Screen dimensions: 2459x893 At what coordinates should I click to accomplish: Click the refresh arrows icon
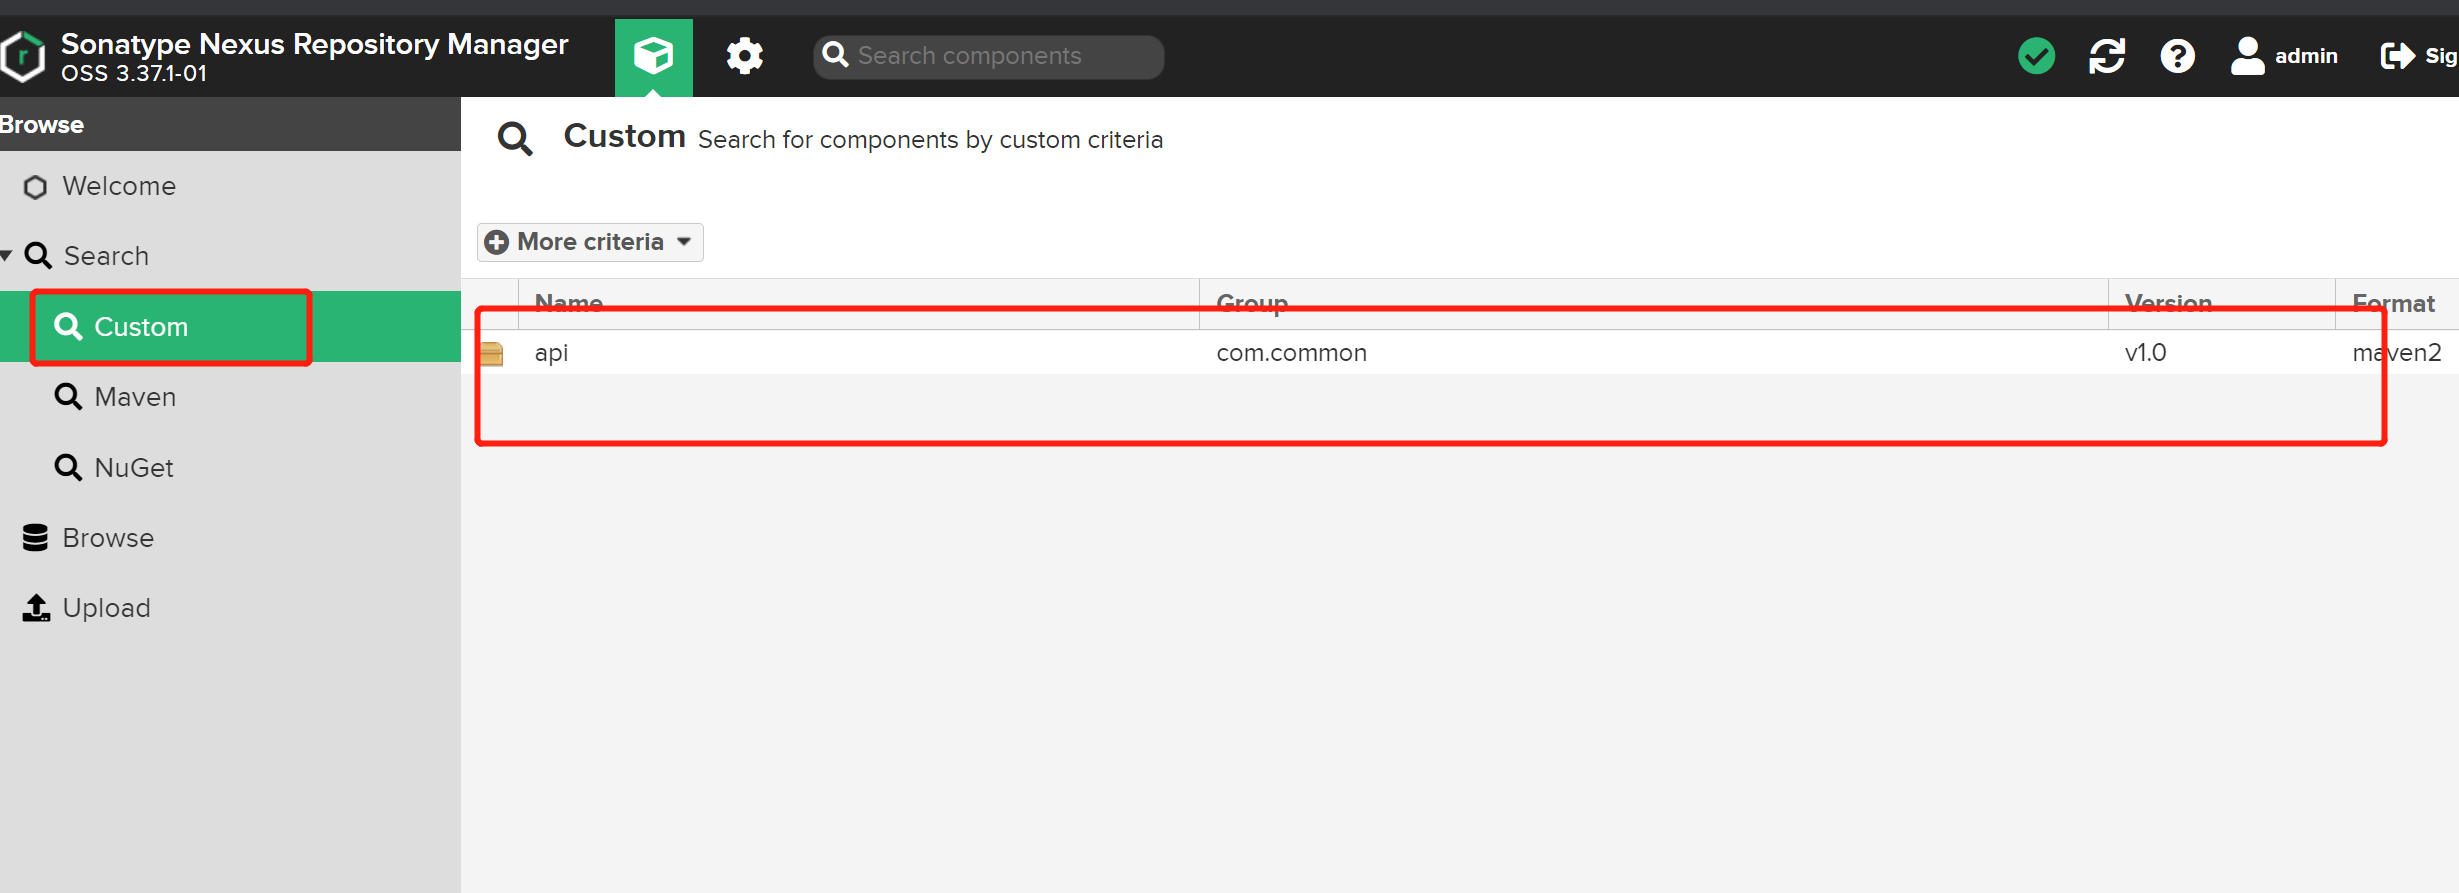coord(2107,56)
